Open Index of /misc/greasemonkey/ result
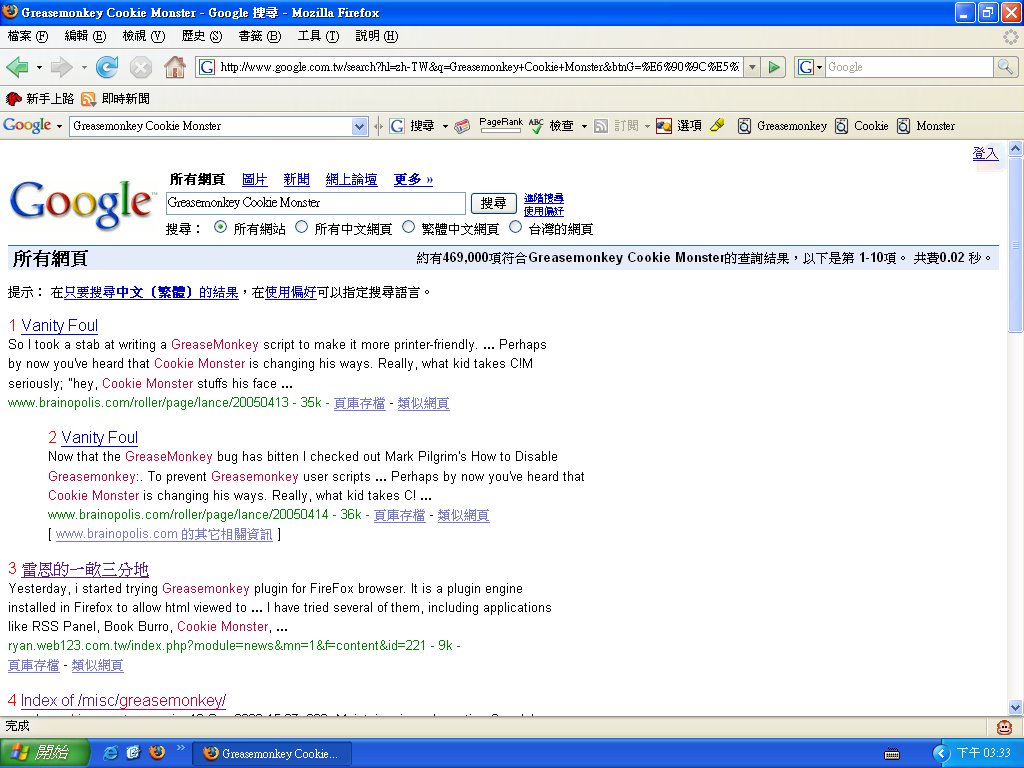1024x768 pixels. point(123,701)
